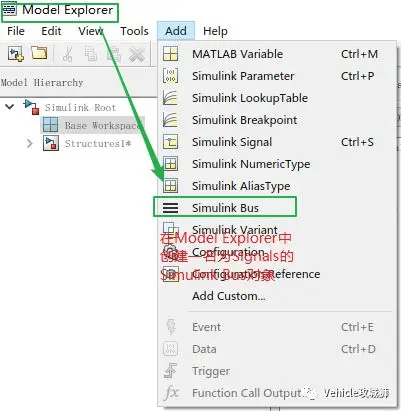Screen dimensions: 401x411
Task: Choose MATLAB Variable from Add menu
Action: 277,54
